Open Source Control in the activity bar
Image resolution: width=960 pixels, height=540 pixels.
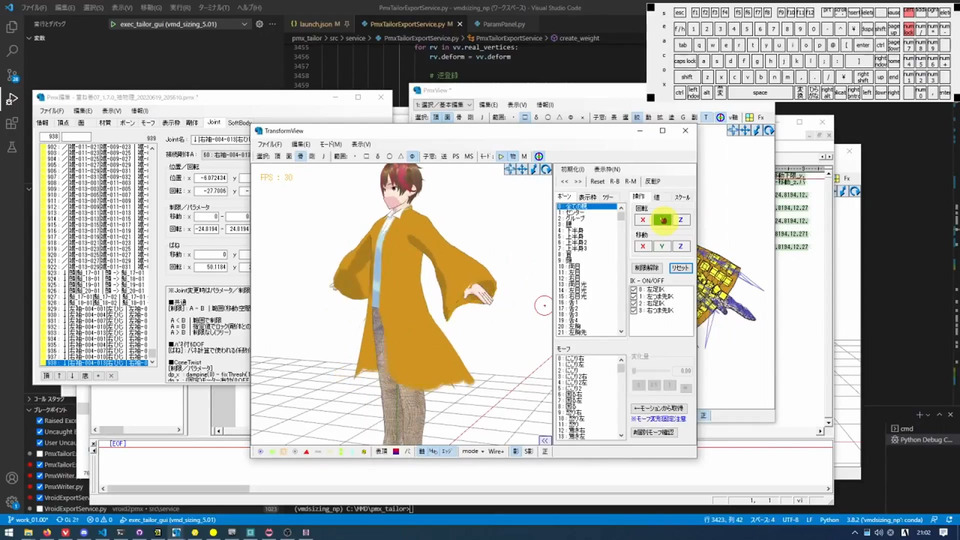coord(12,74)
